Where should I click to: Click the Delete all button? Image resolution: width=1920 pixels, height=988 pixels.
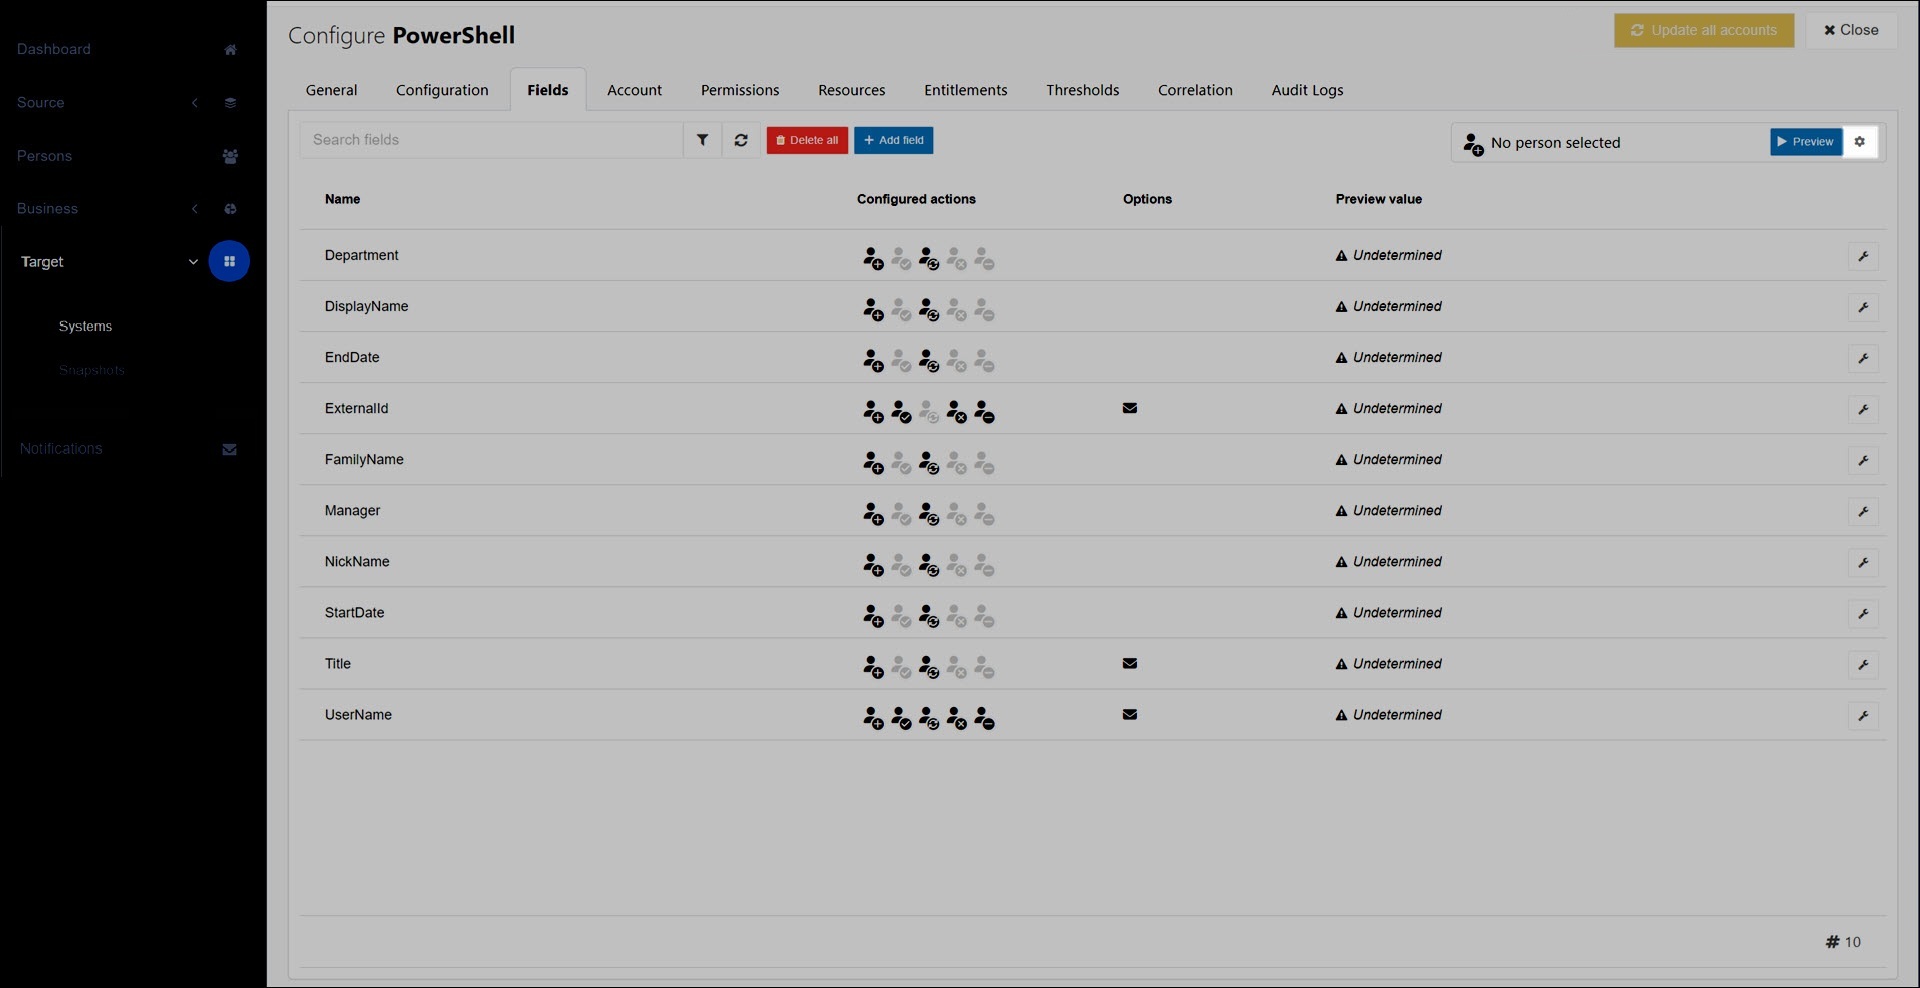807,140
